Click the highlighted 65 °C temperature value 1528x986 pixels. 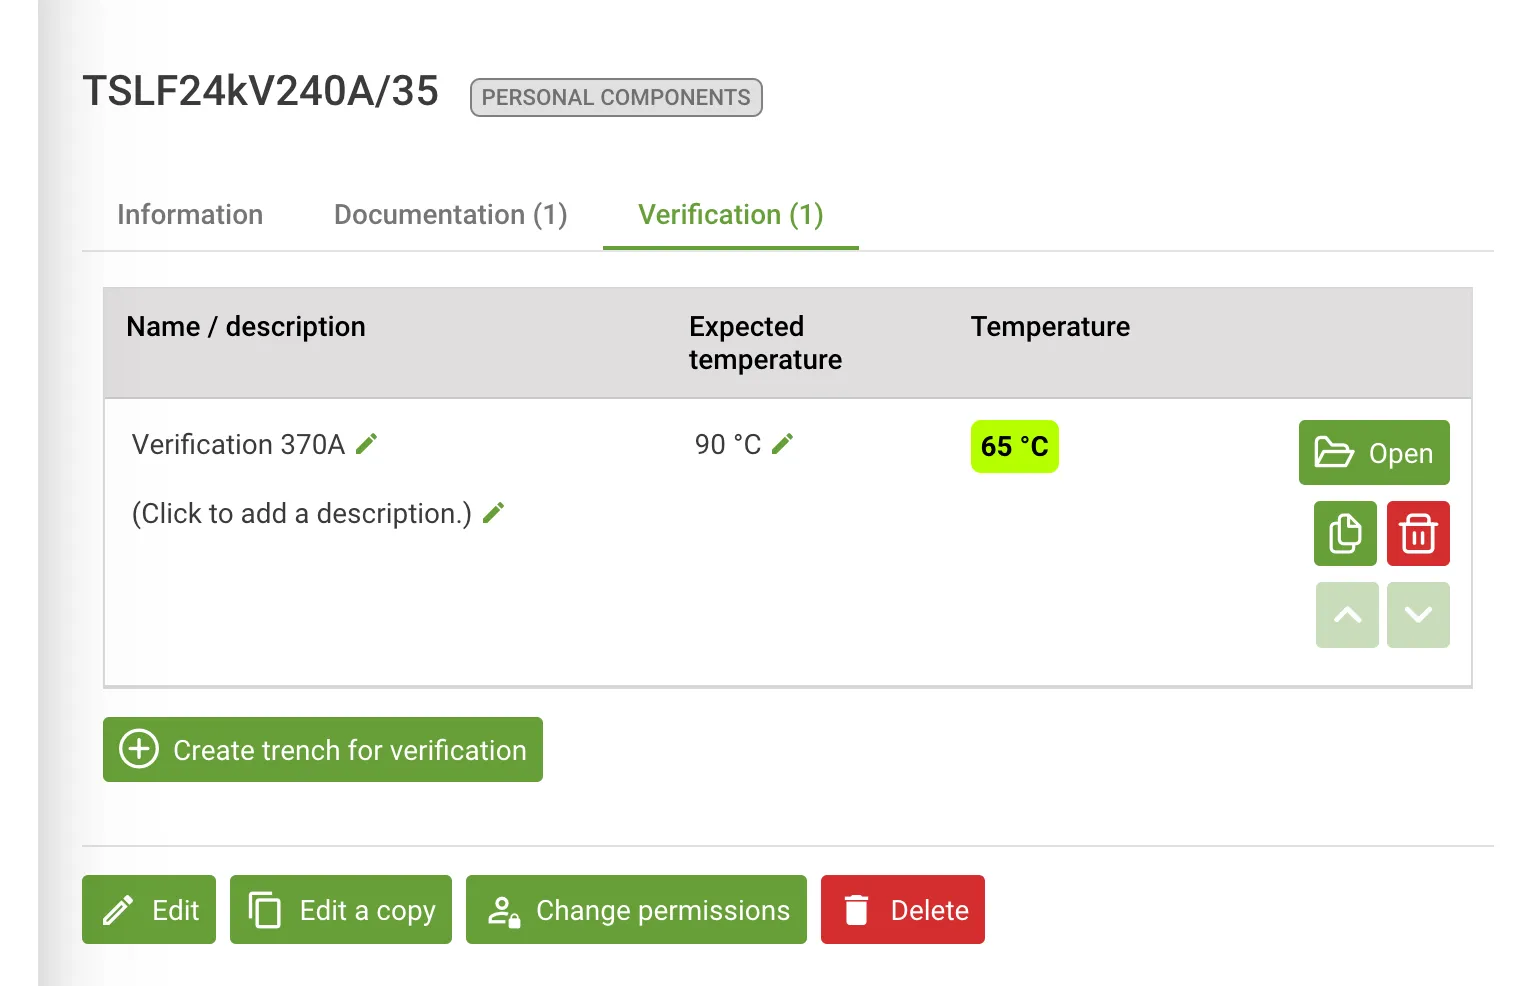[1014, 446]
